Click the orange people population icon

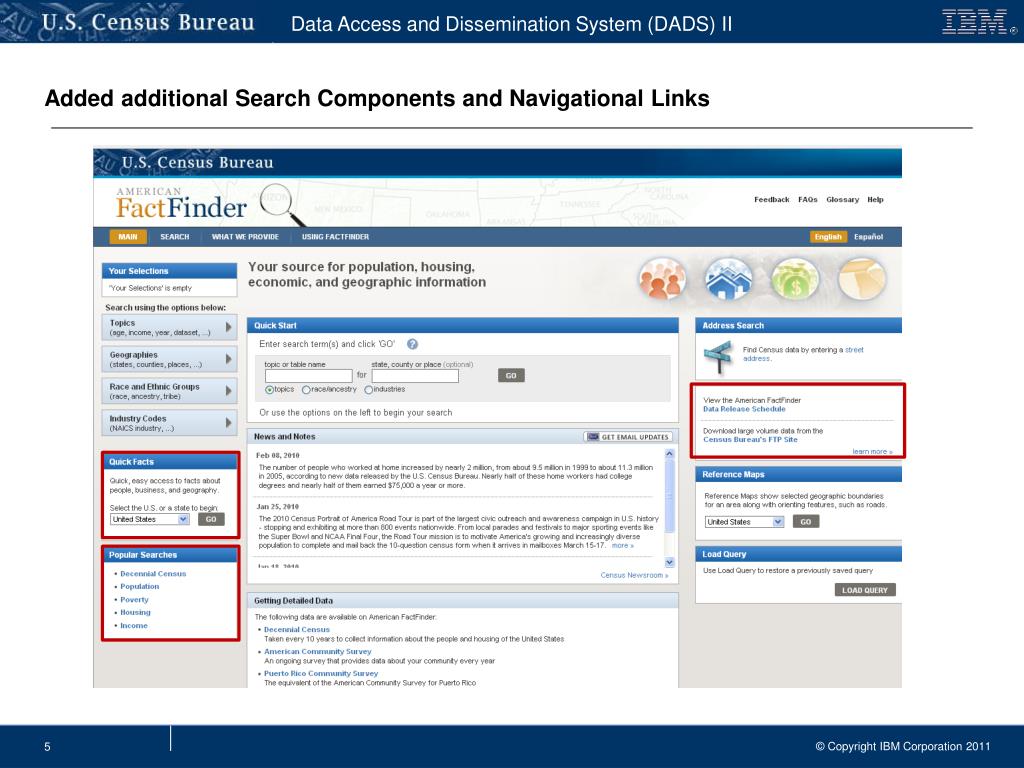click(x=662, y=279)
